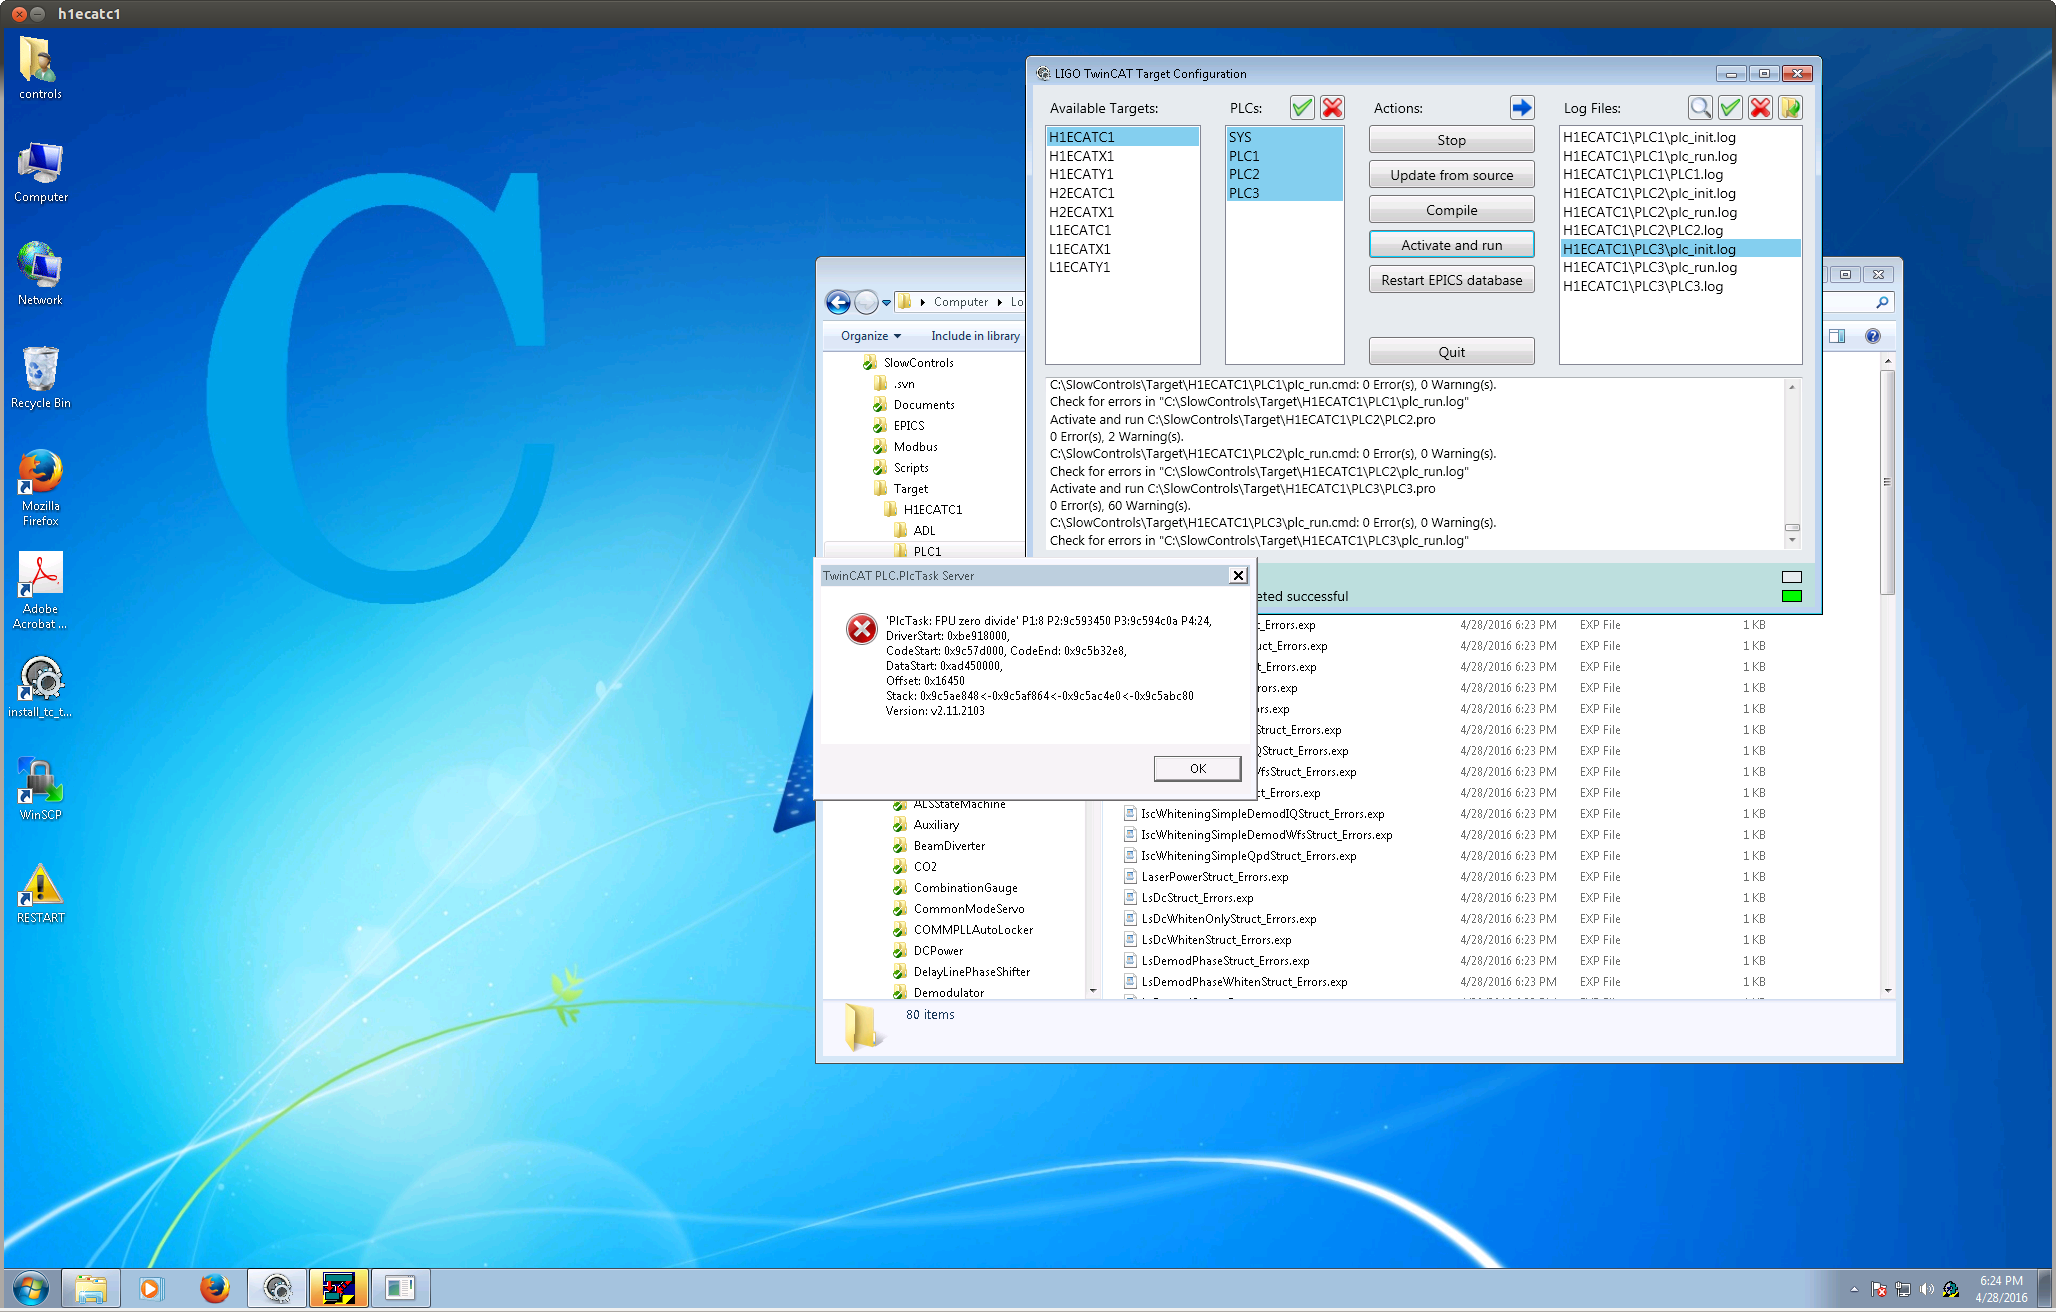Open the Recycle Bin

click(40, 377)
